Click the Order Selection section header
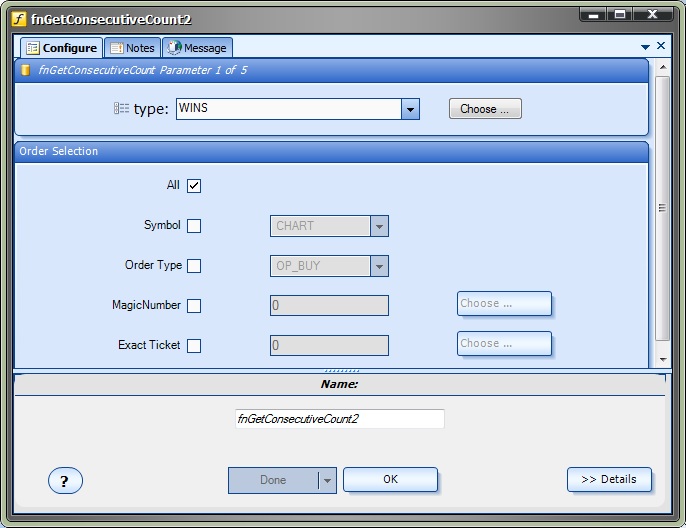Screen dimensions: 686x528 coord(331,151)
